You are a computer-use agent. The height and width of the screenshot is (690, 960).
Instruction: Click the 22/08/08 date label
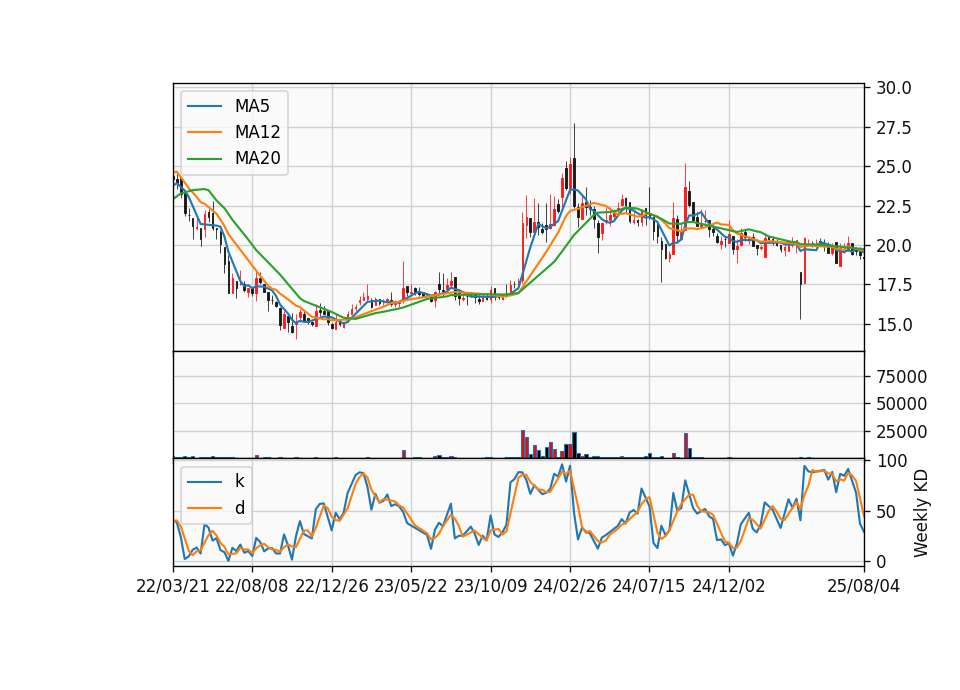tap(252, 586)
